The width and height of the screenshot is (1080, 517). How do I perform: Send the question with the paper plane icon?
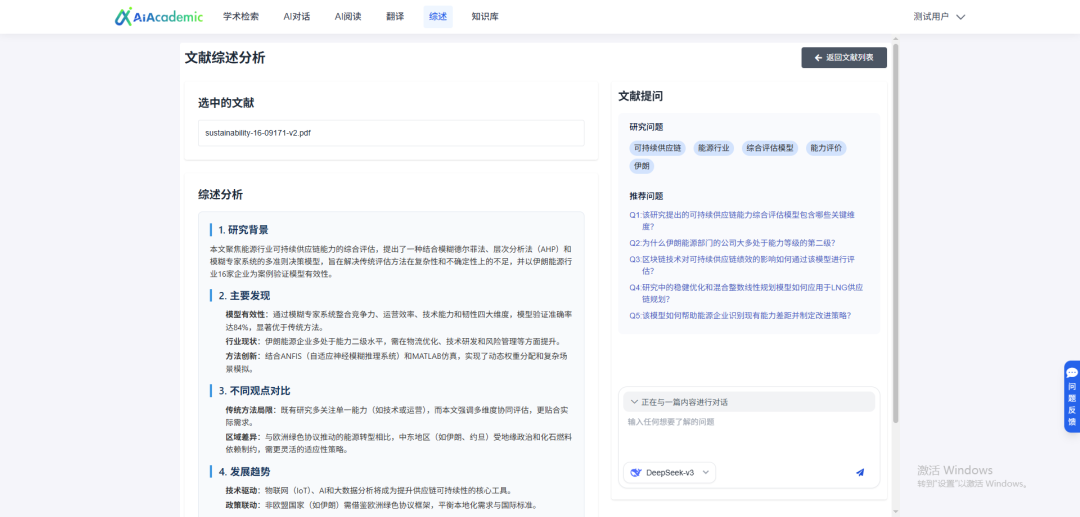click(859, 472)
